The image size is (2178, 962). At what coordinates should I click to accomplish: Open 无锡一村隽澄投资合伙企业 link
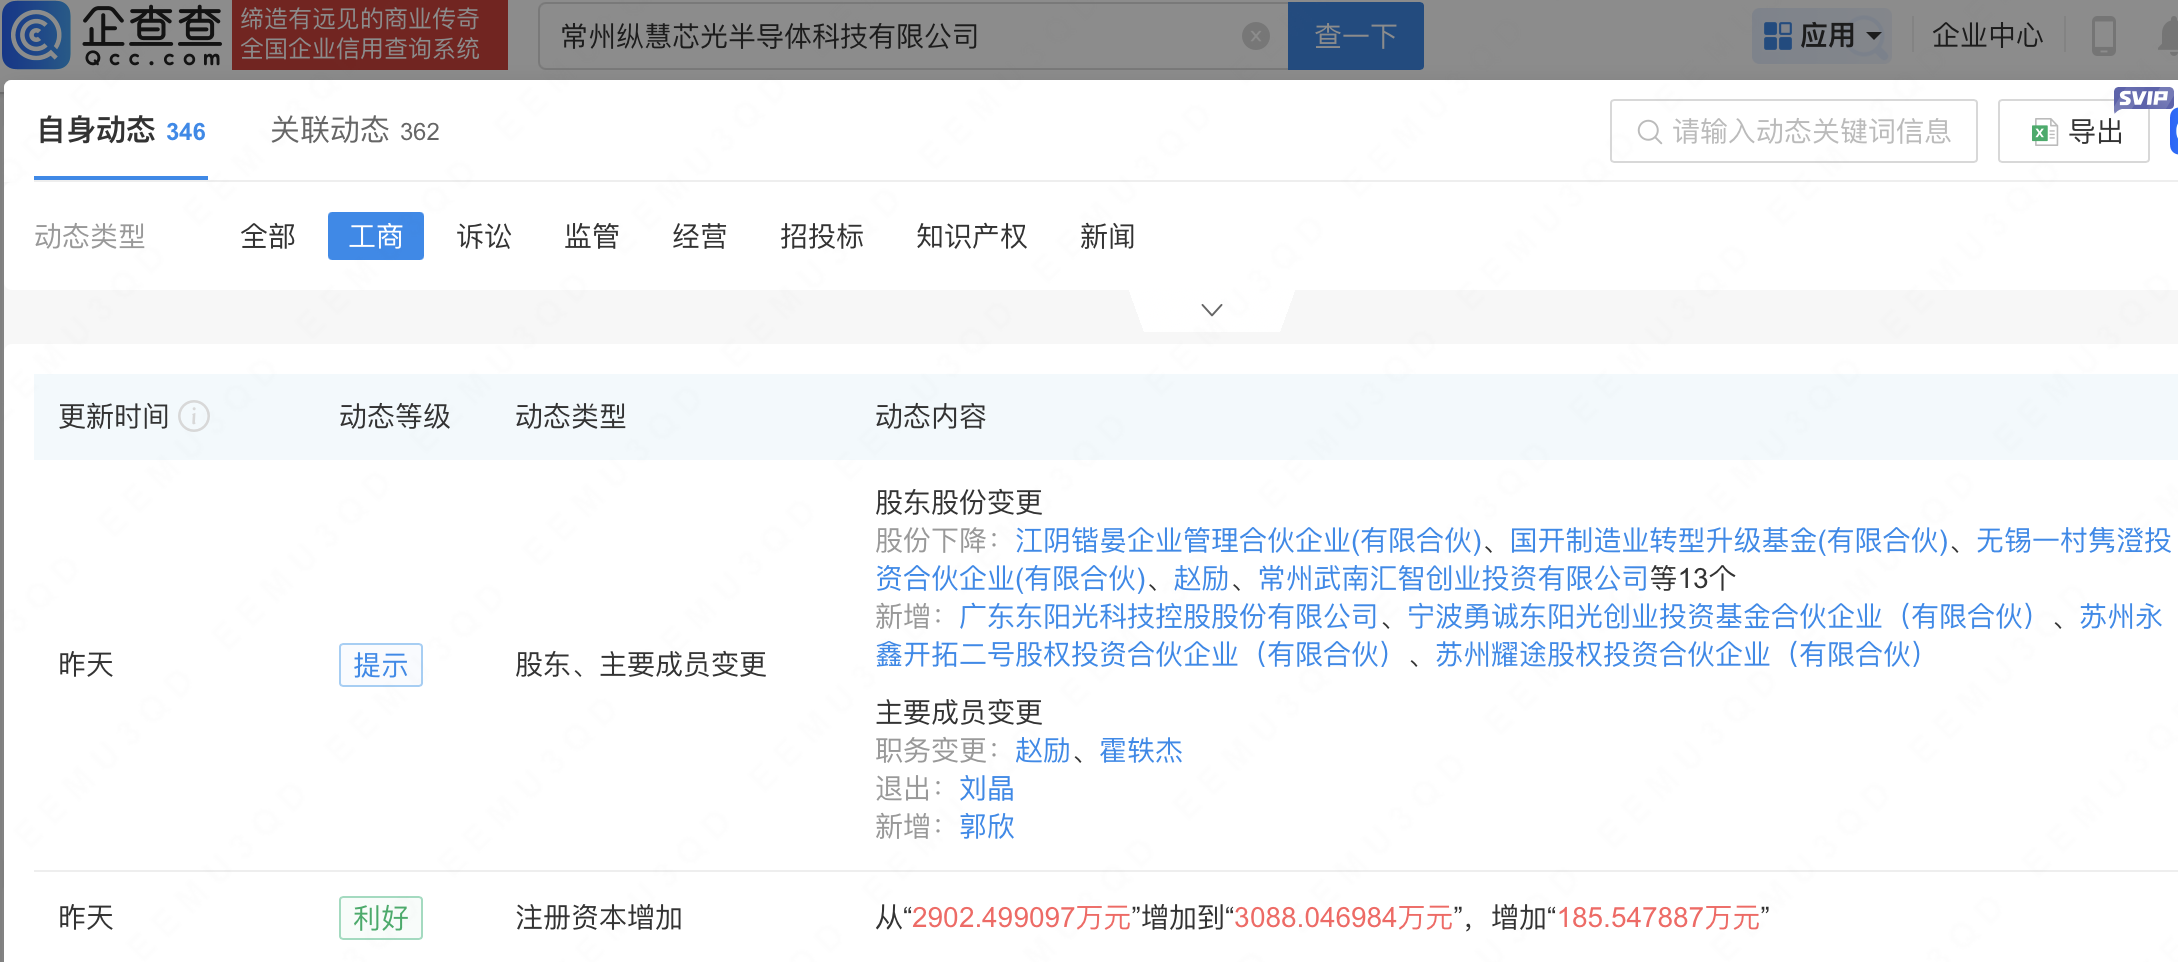point(1523,559)
